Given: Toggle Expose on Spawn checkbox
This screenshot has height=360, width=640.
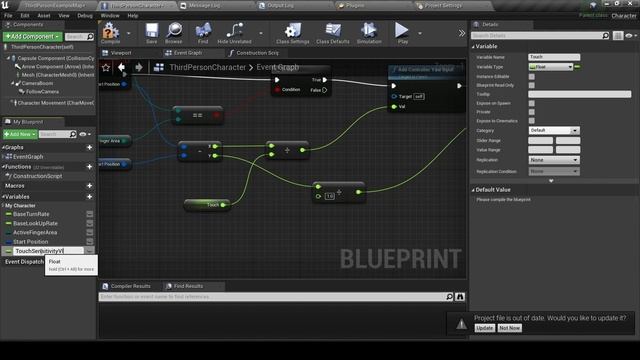Looking at the screenshot, I should click(531, 103).
